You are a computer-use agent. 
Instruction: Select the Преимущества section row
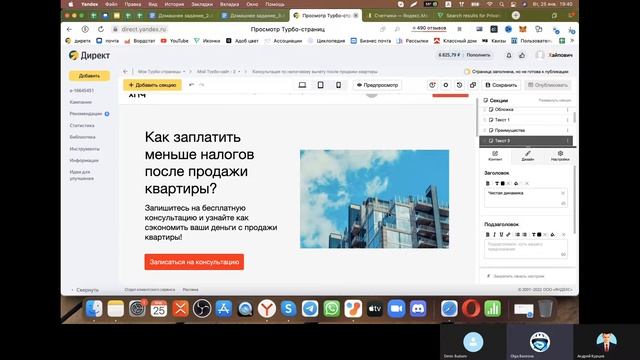(526, 130)
